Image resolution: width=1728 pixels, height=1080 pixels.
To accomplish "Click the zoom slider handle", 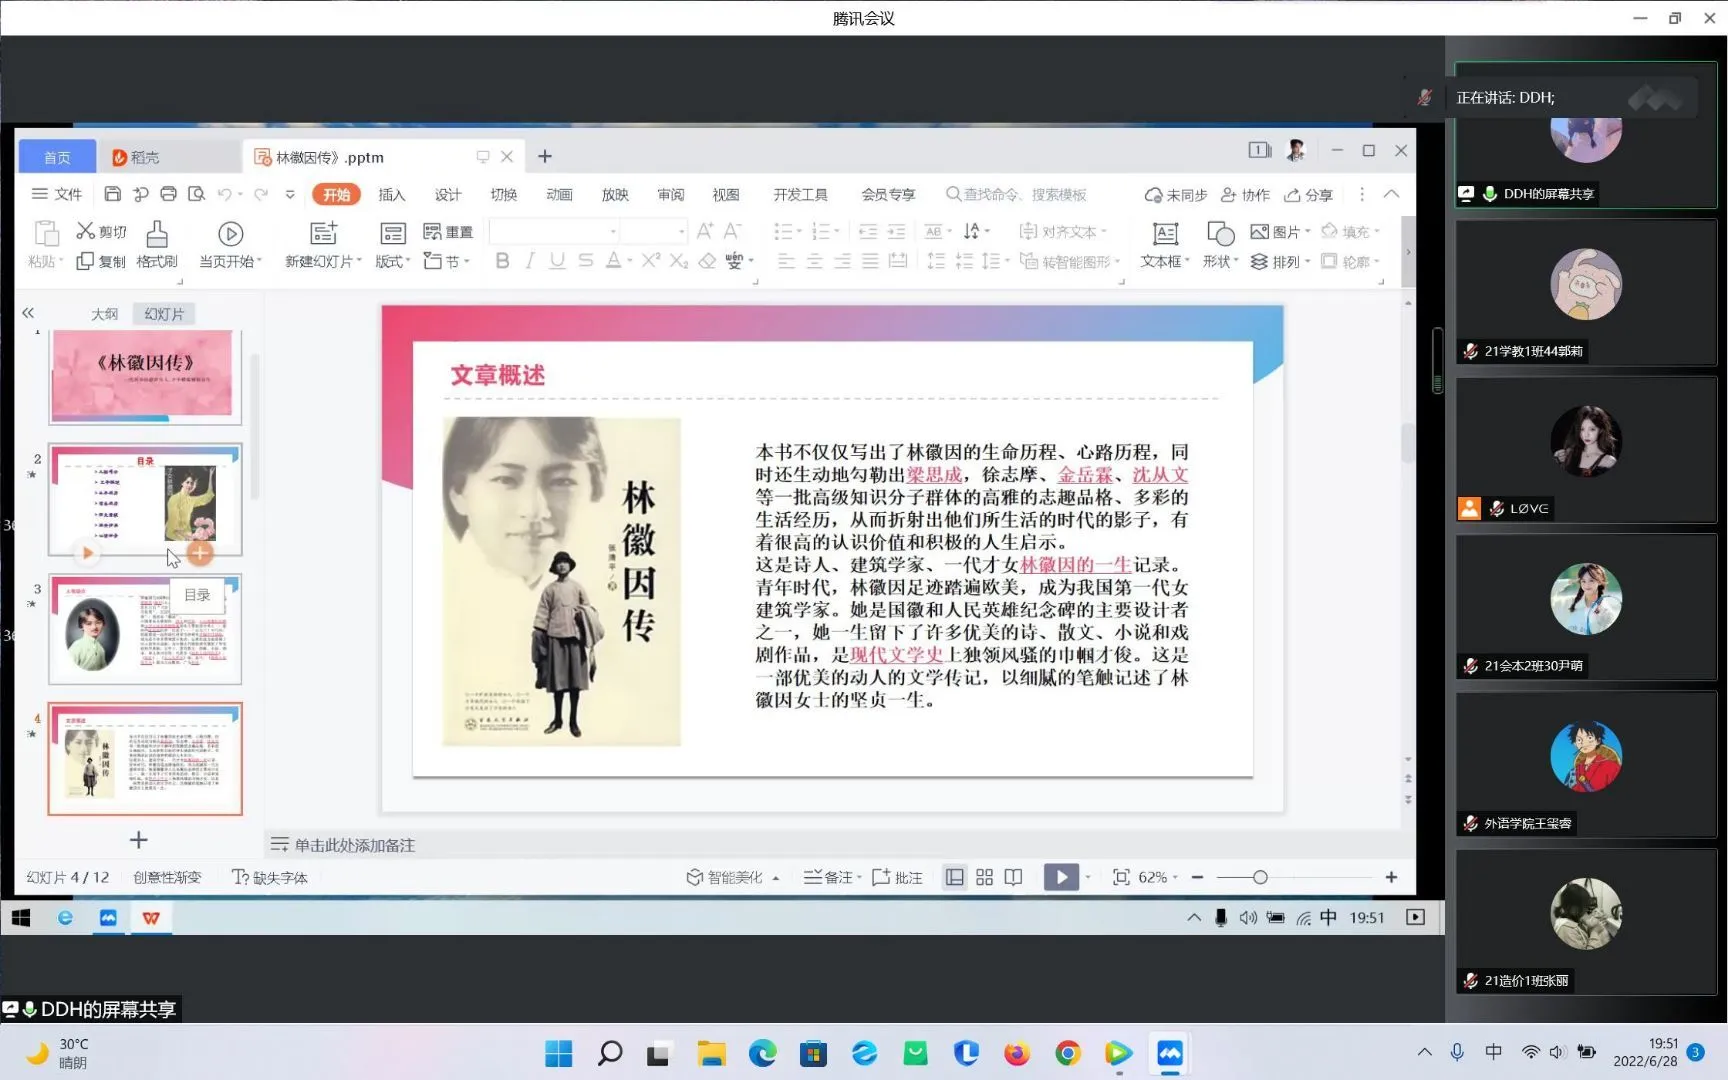I will pyautogui.click(x=1260, y=877).
